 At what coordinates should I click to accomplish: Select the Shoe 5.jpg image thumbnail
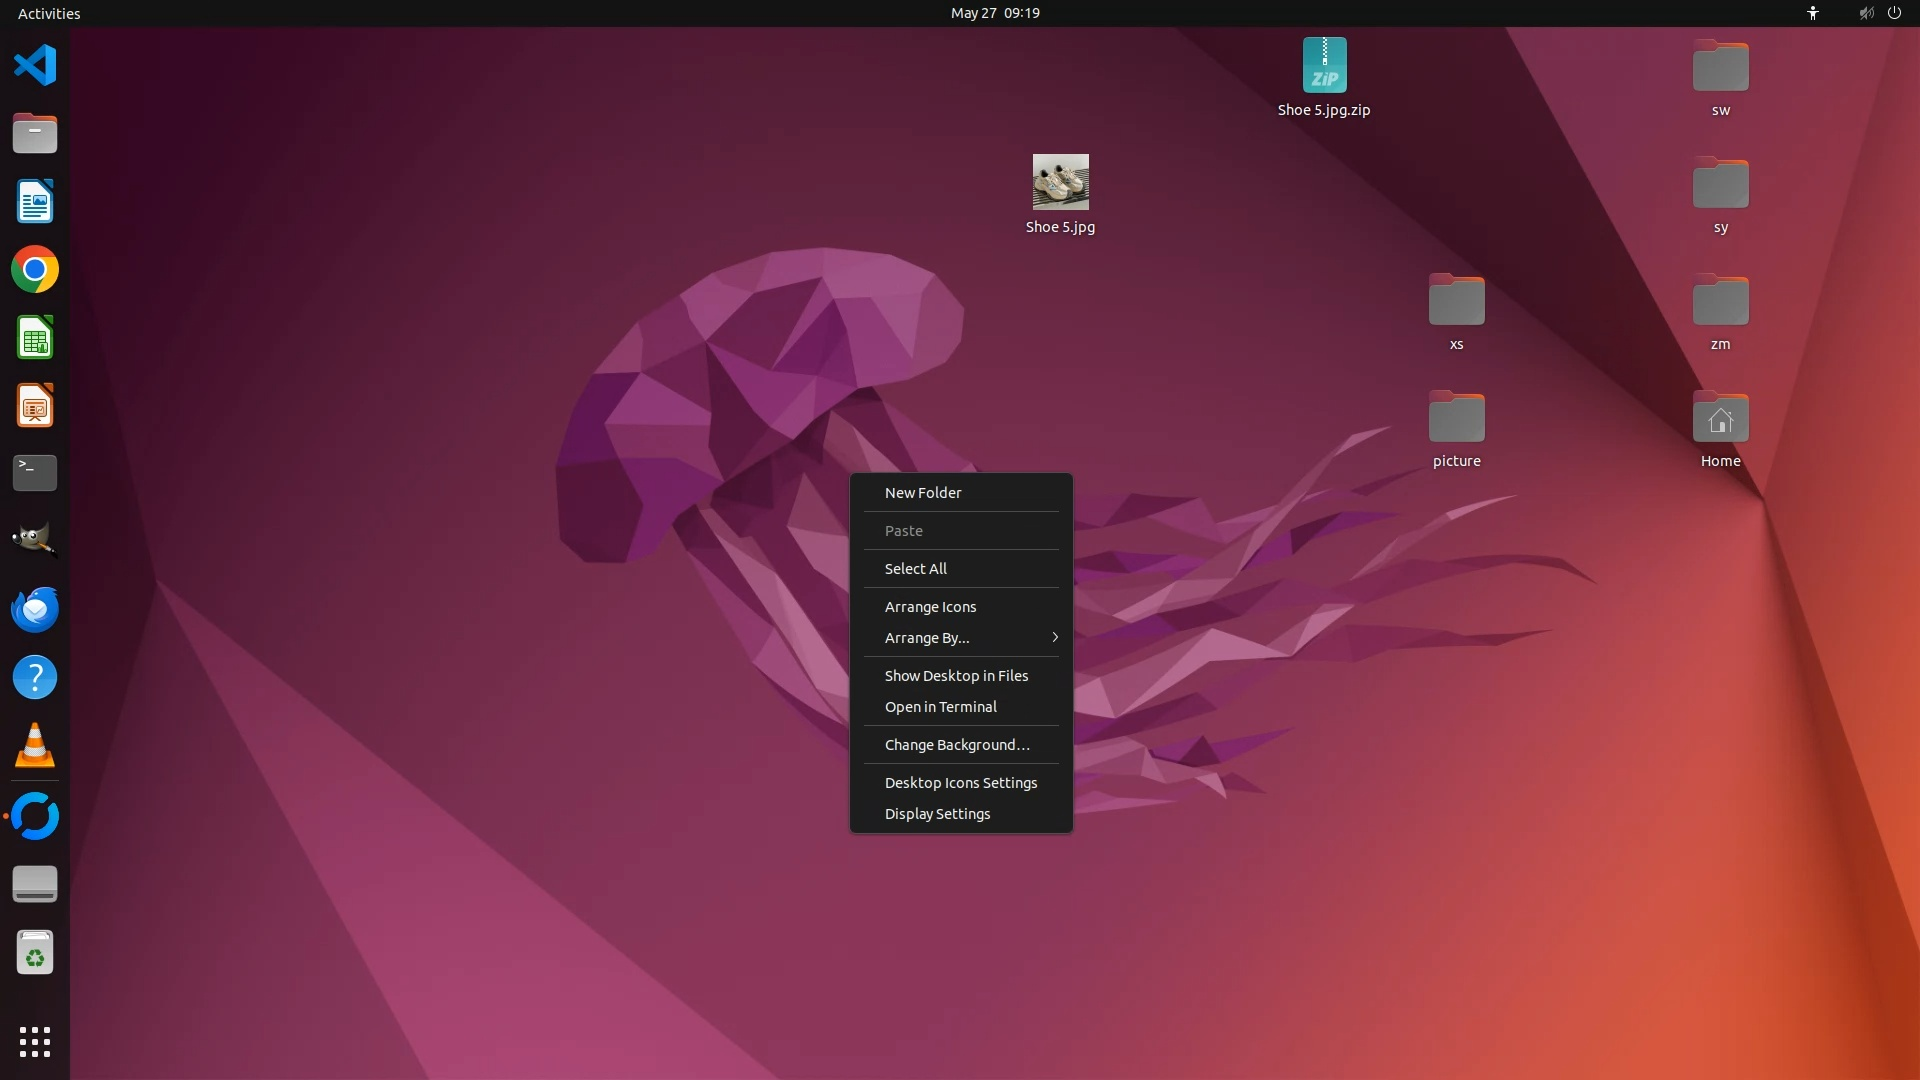1060,182
